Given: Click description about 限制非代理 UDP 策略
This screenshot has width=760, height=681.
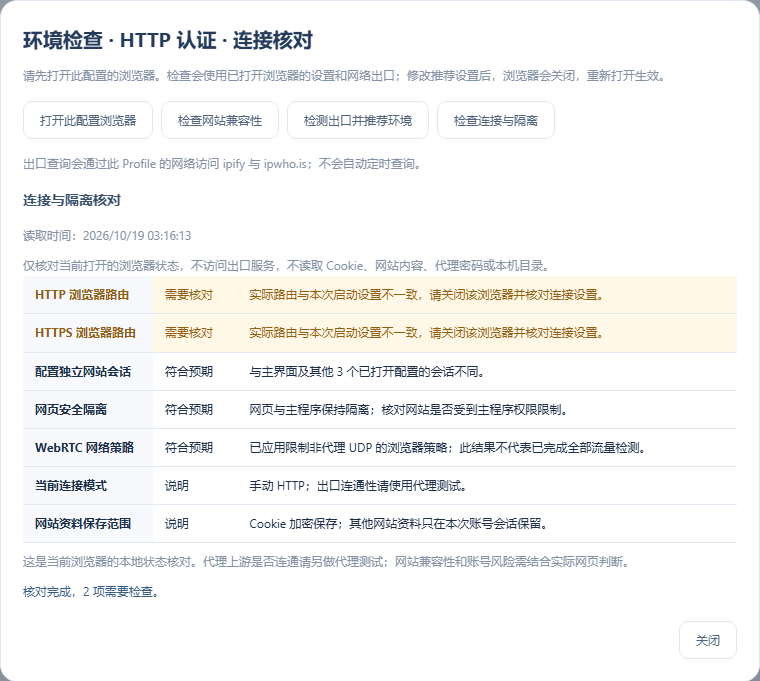Looking at the screenshot, I should (x=447, y=447).
